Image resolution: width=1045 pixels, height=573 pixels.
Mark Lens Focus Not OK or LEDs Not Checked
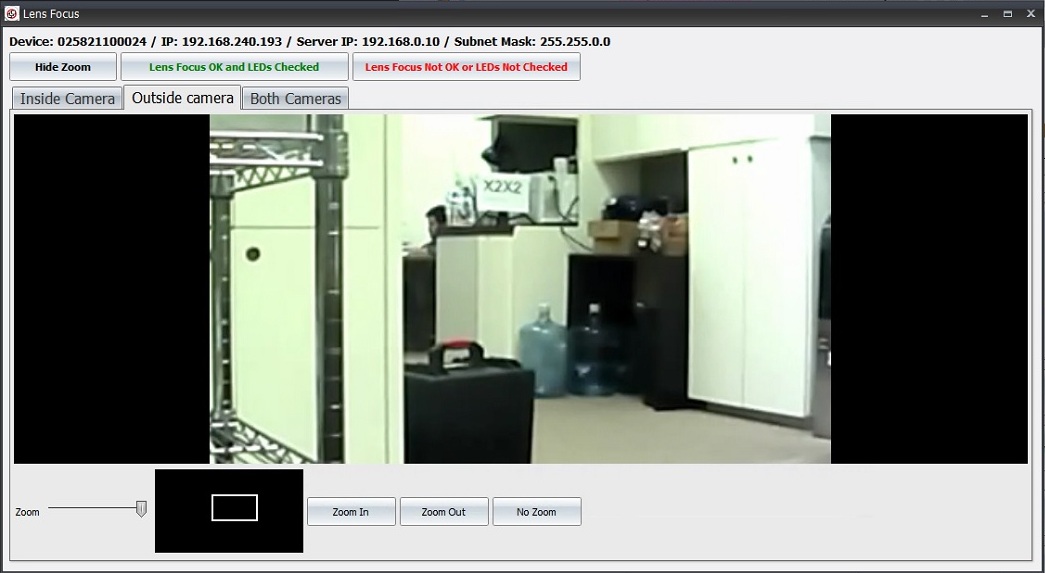point(466,67)
